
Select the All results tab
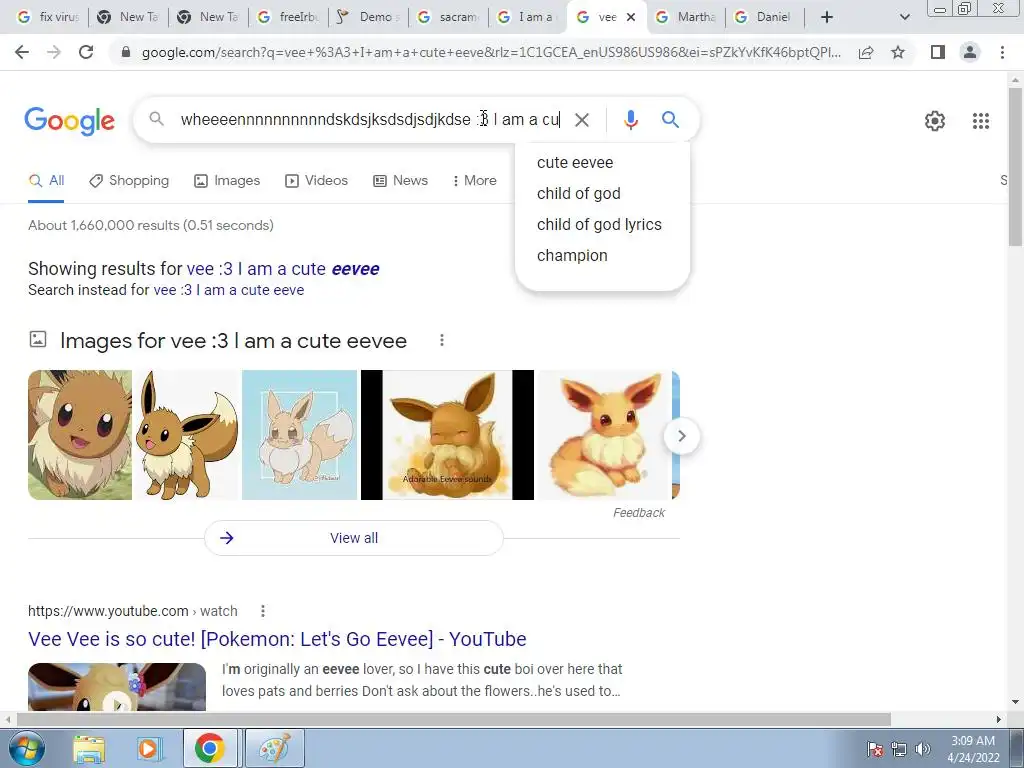pos(46,181)
